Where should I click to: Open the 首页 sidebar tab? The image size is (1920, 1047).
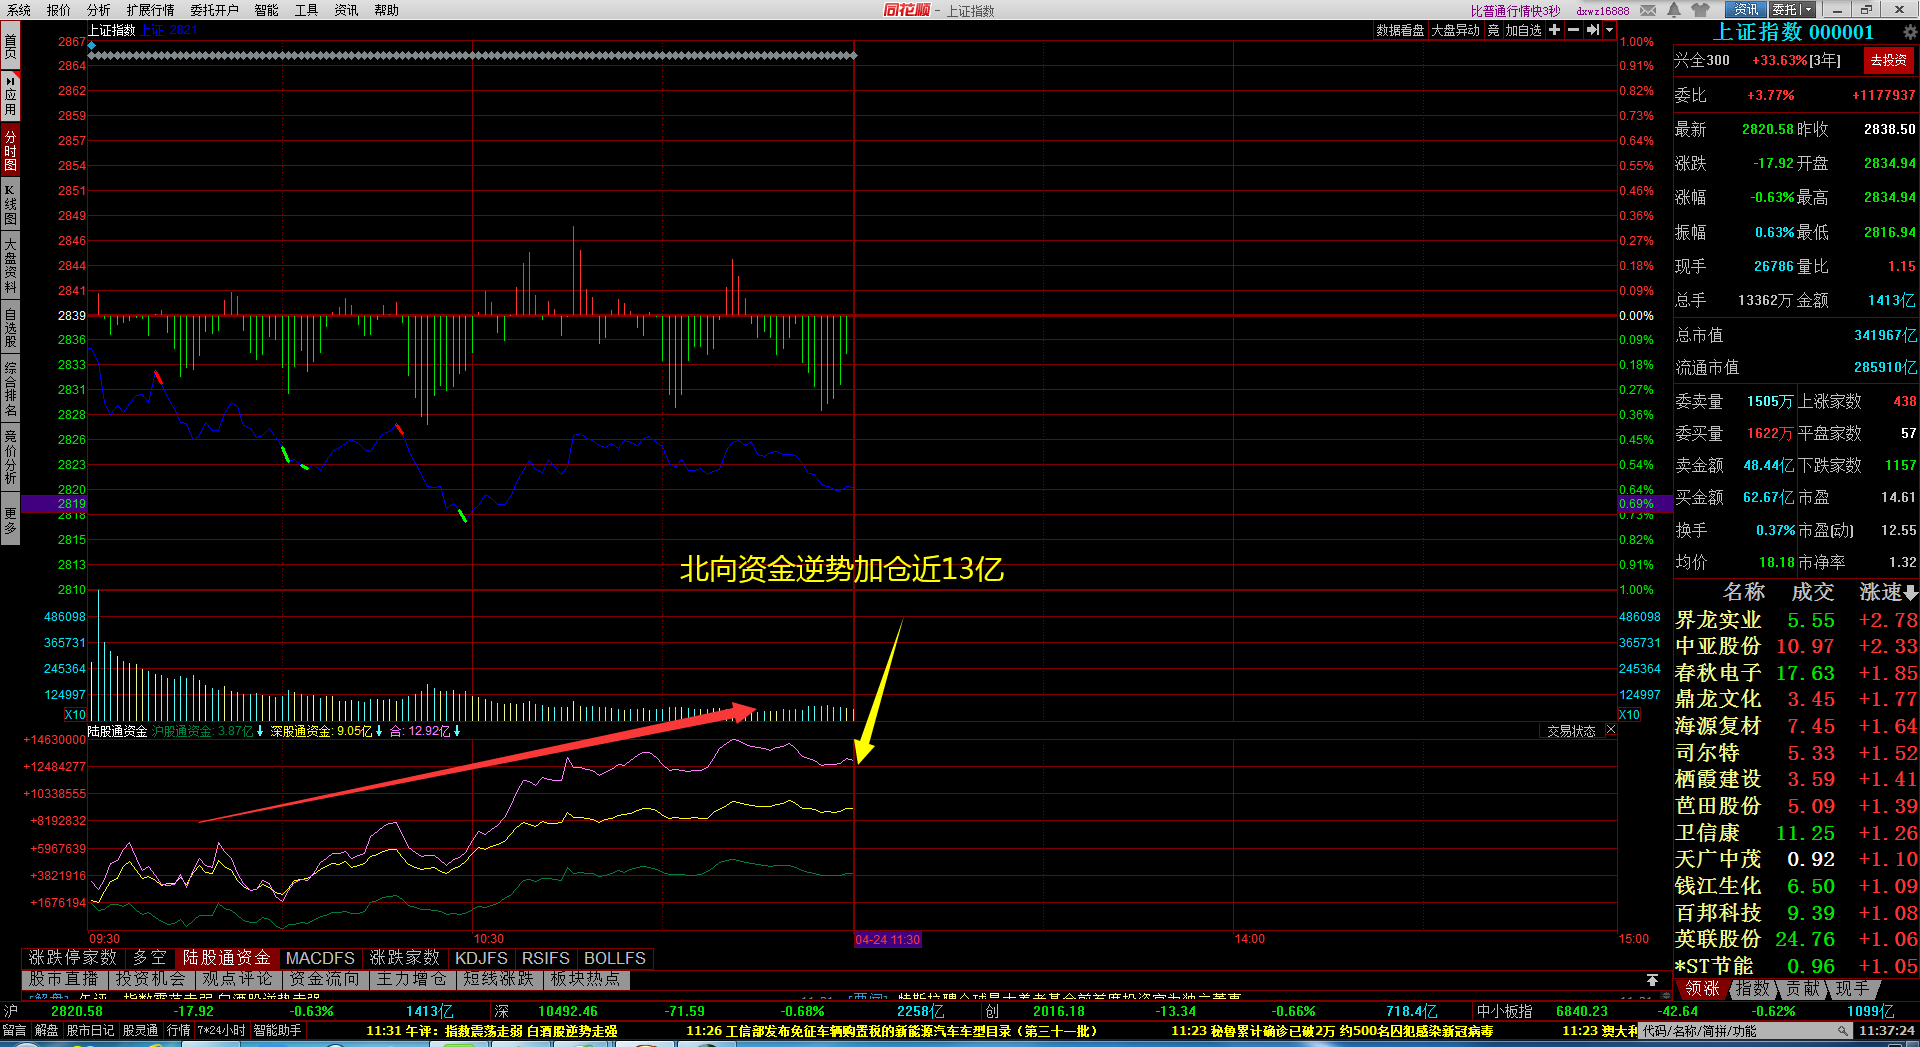(x=10, y=45)
